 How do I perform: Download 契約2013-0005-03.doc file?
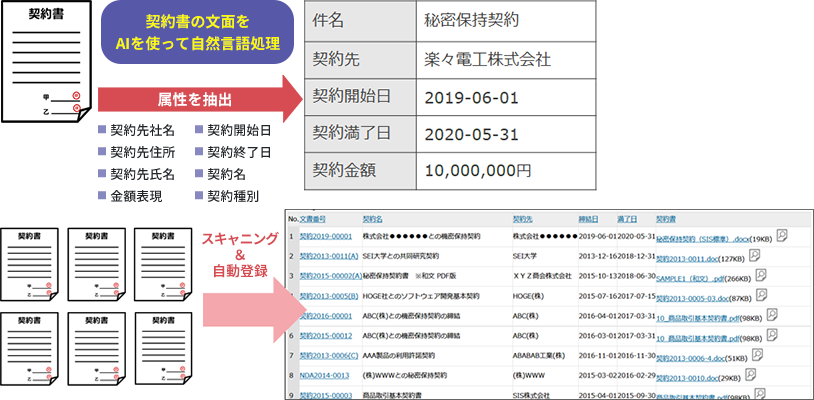694,298
